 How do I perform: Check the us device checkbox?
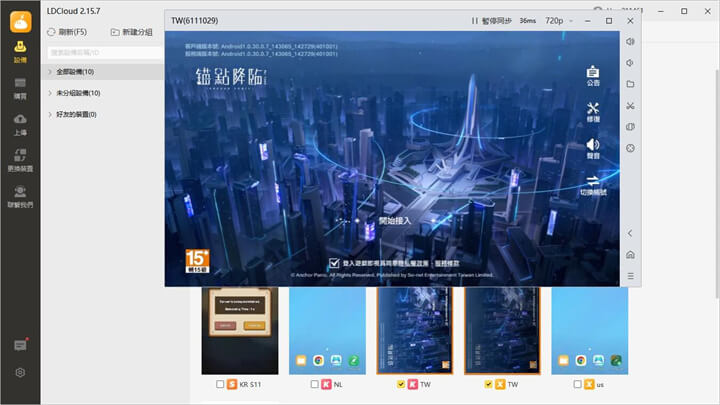[x=577, y=384]
